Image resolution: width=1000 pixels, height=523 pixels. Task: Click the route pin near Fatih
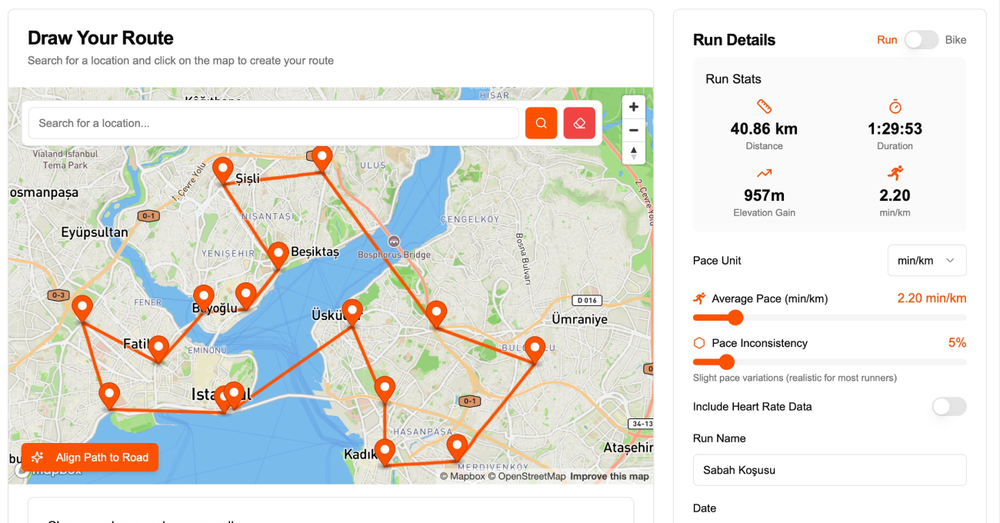click(158, 349)
